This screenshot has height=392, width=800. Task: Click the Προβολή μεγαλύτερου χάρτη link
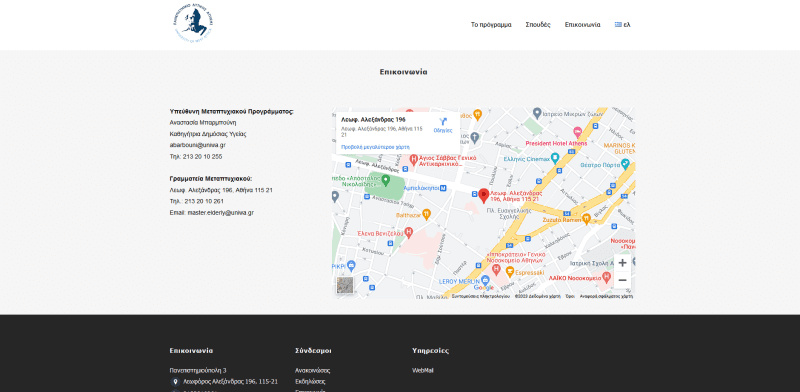point(375,147)
